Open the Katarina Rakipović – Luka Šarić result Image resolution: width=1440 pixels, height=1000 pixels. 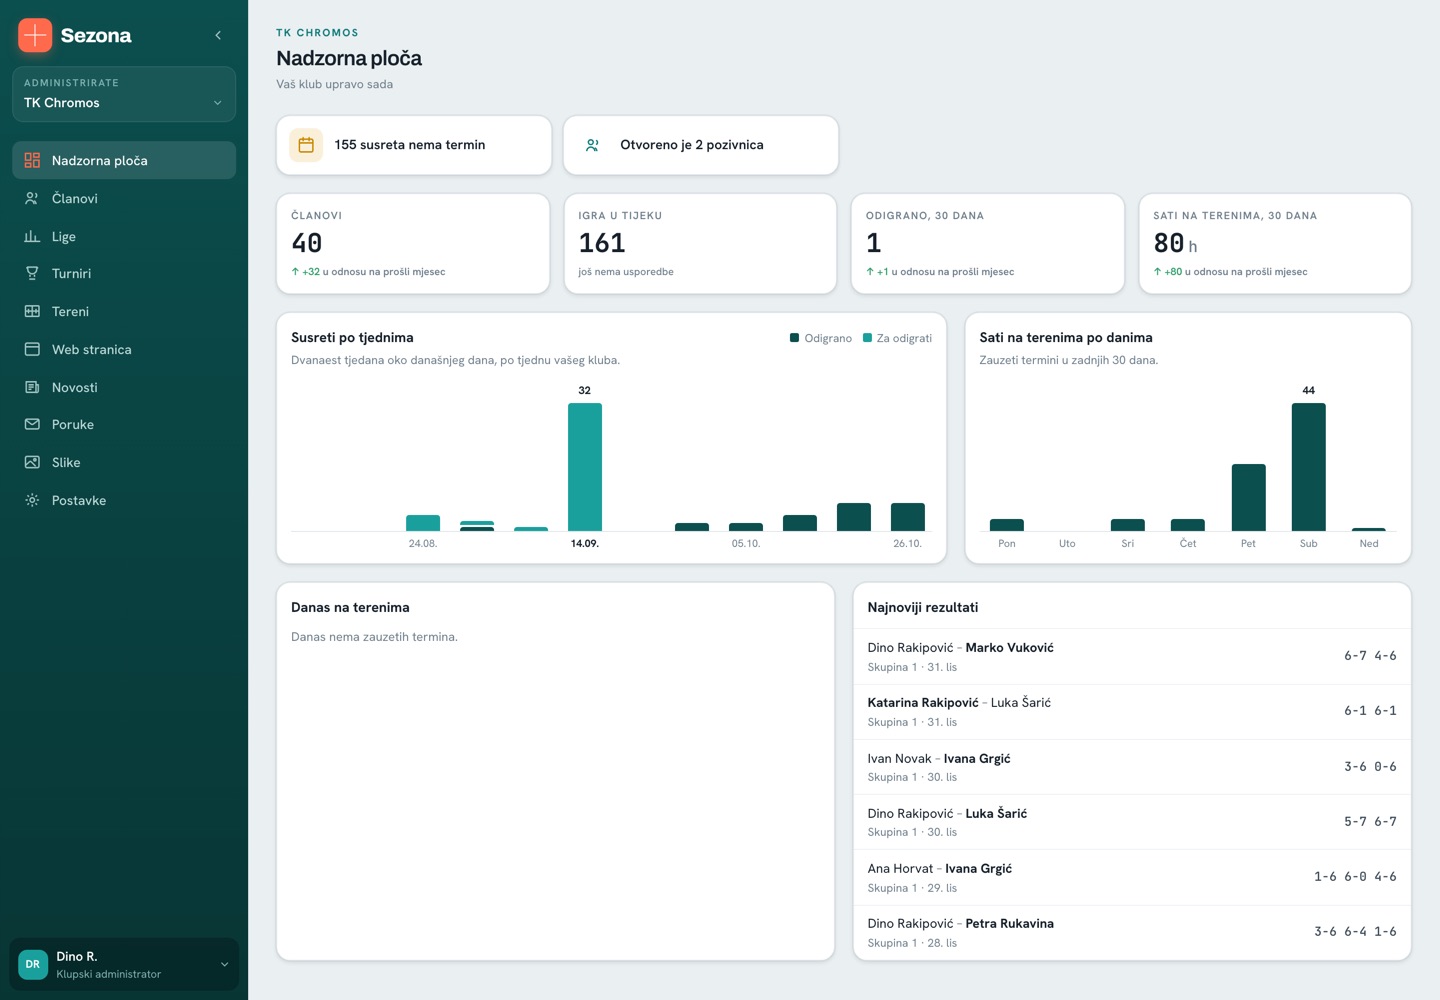click(1132, 712)
